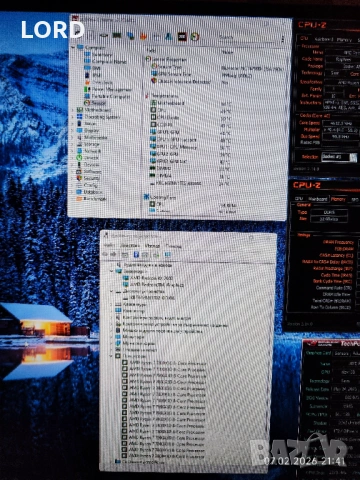Open the Действие menu in Device Manager
This screenshot has height=480, width=360.
click(129, 245)
